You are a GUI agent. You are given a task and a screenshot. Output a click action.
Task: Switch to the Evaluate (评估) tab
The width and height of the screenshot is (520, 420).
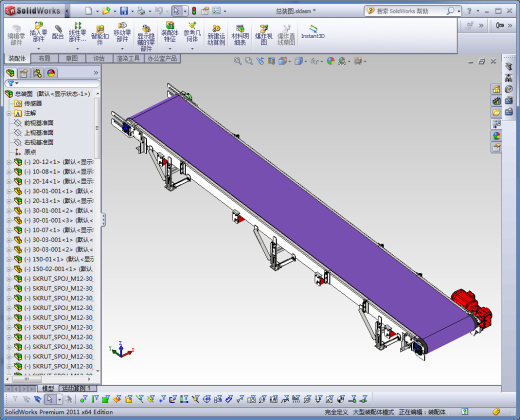[98, 58]
